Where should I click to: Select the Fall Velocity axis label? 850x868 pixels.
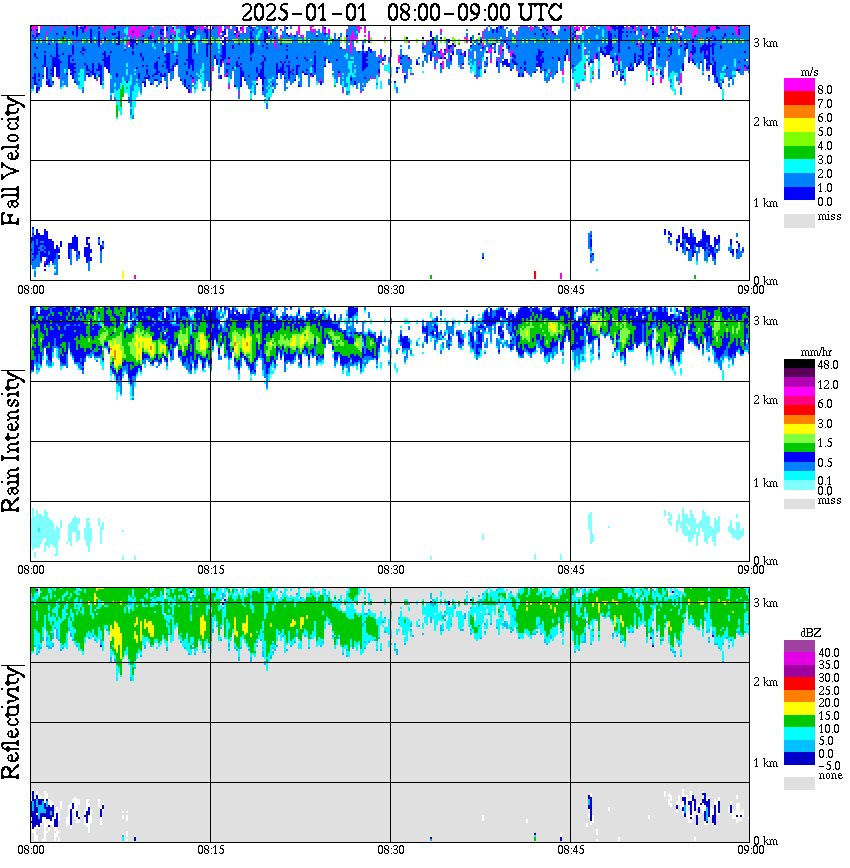(x=11, y=160)
